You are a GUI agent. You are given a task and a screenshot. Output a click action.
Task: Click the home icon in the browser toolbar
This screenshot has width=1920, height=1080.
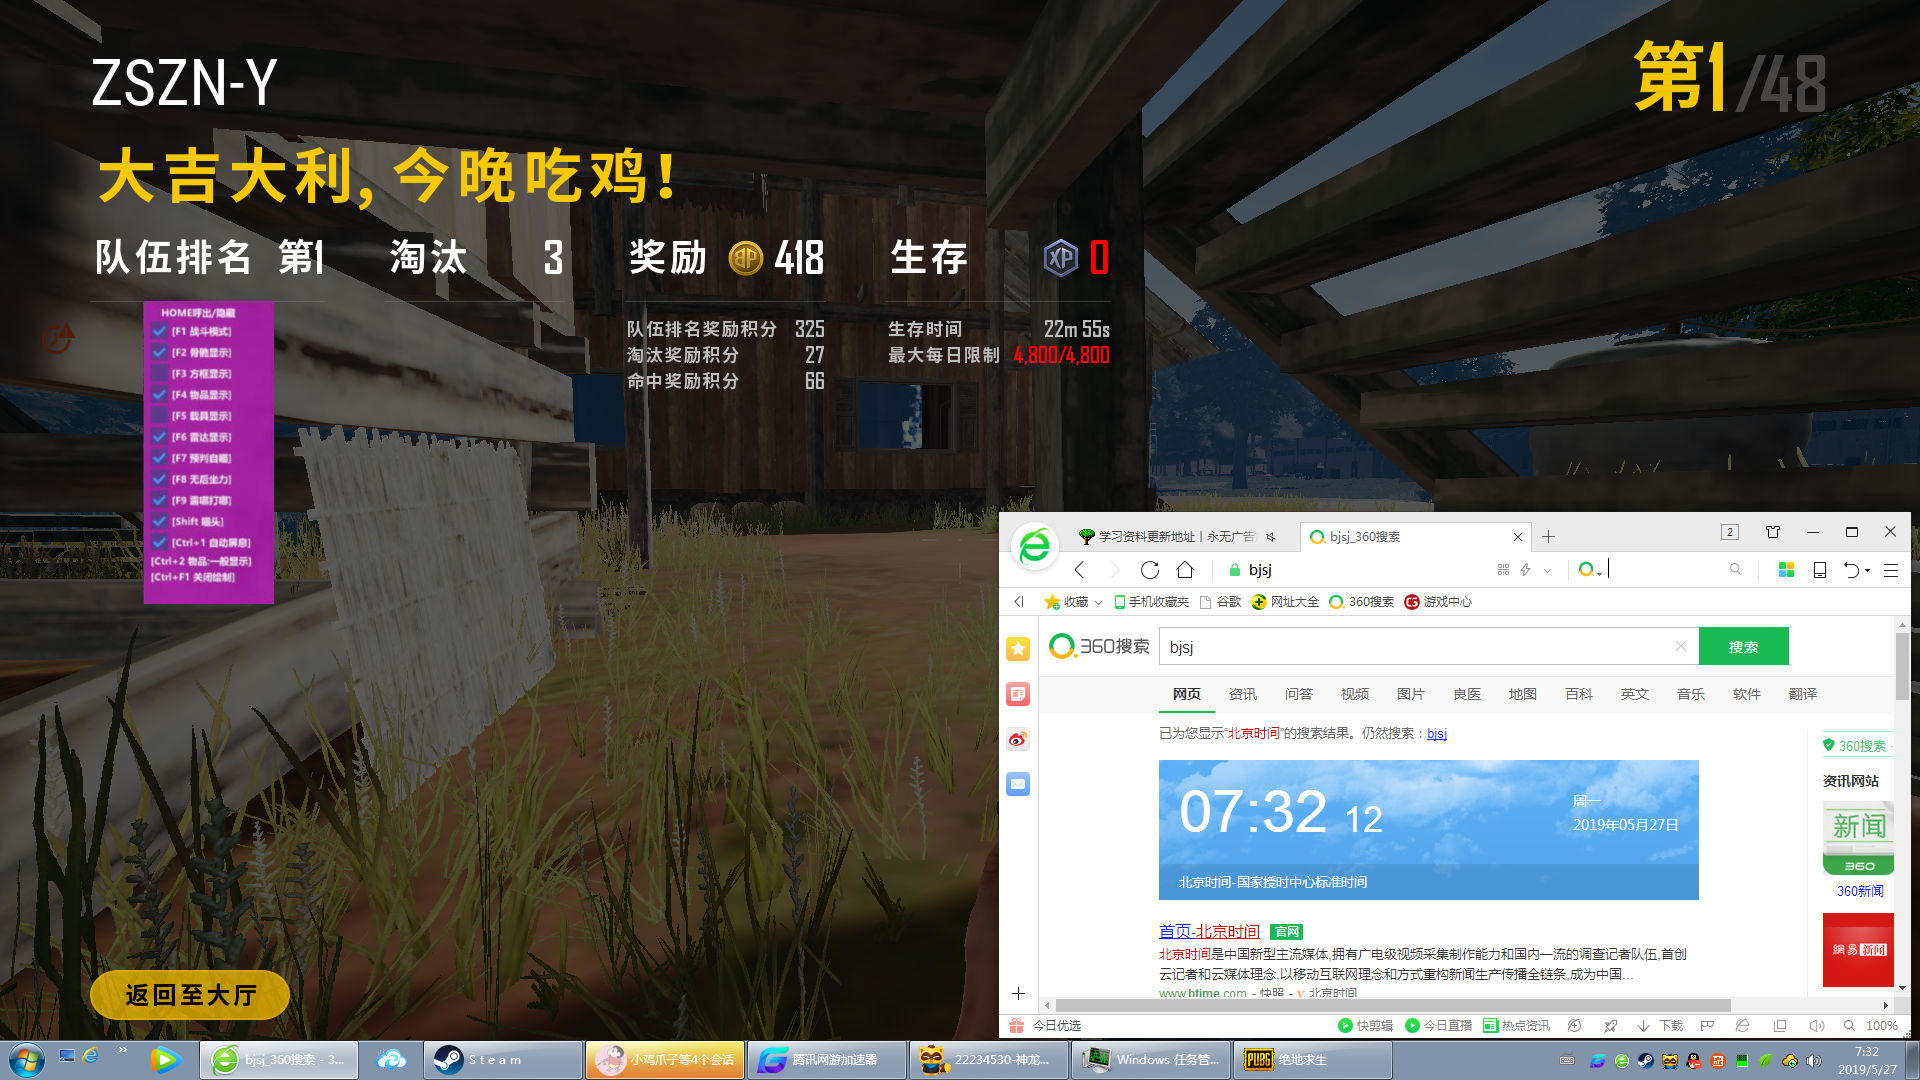coord(1185,570)
